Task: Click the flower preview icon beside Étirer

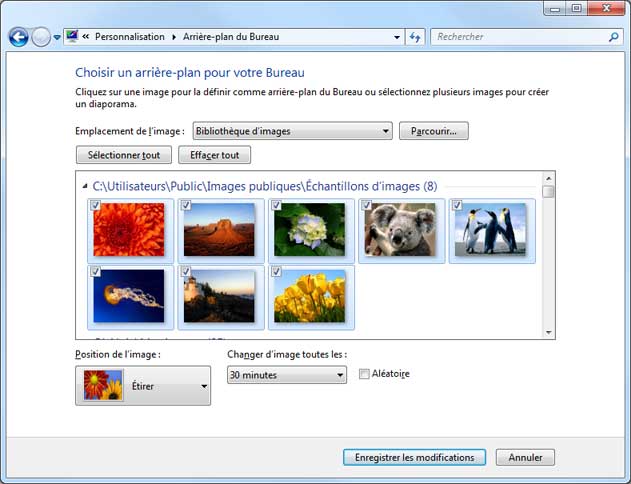Action: (x=103, y=385)
